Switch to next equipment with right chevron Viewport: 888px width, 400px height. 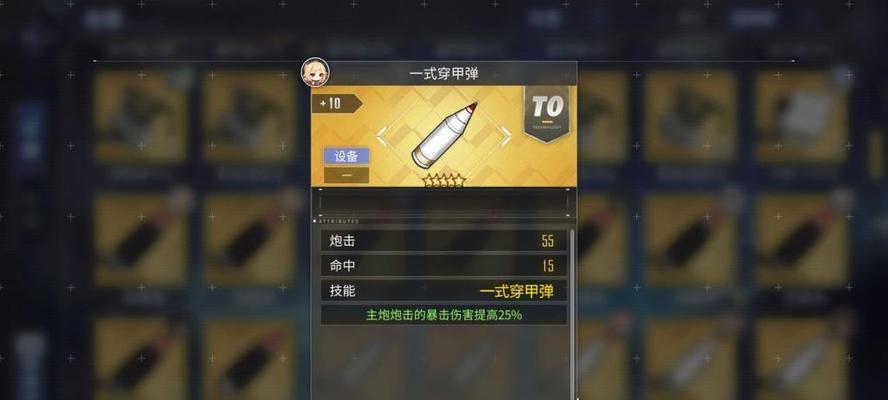click(x=505, y=137)
